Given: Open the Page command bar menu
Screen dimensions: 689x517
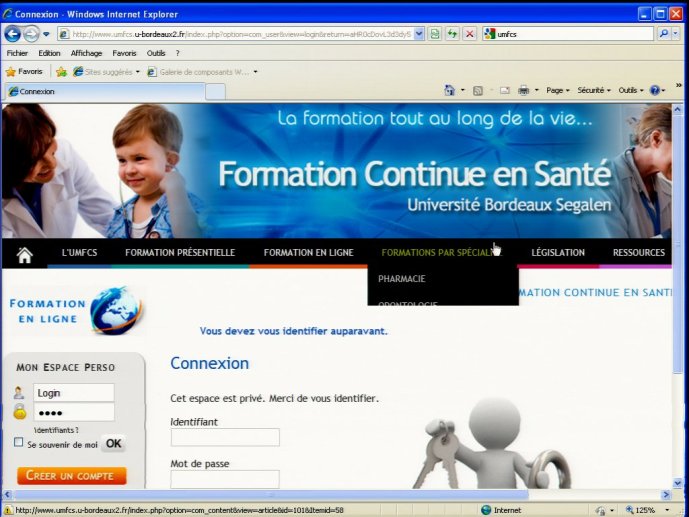Looking at the screenshot, I should [x=558, y=90].
